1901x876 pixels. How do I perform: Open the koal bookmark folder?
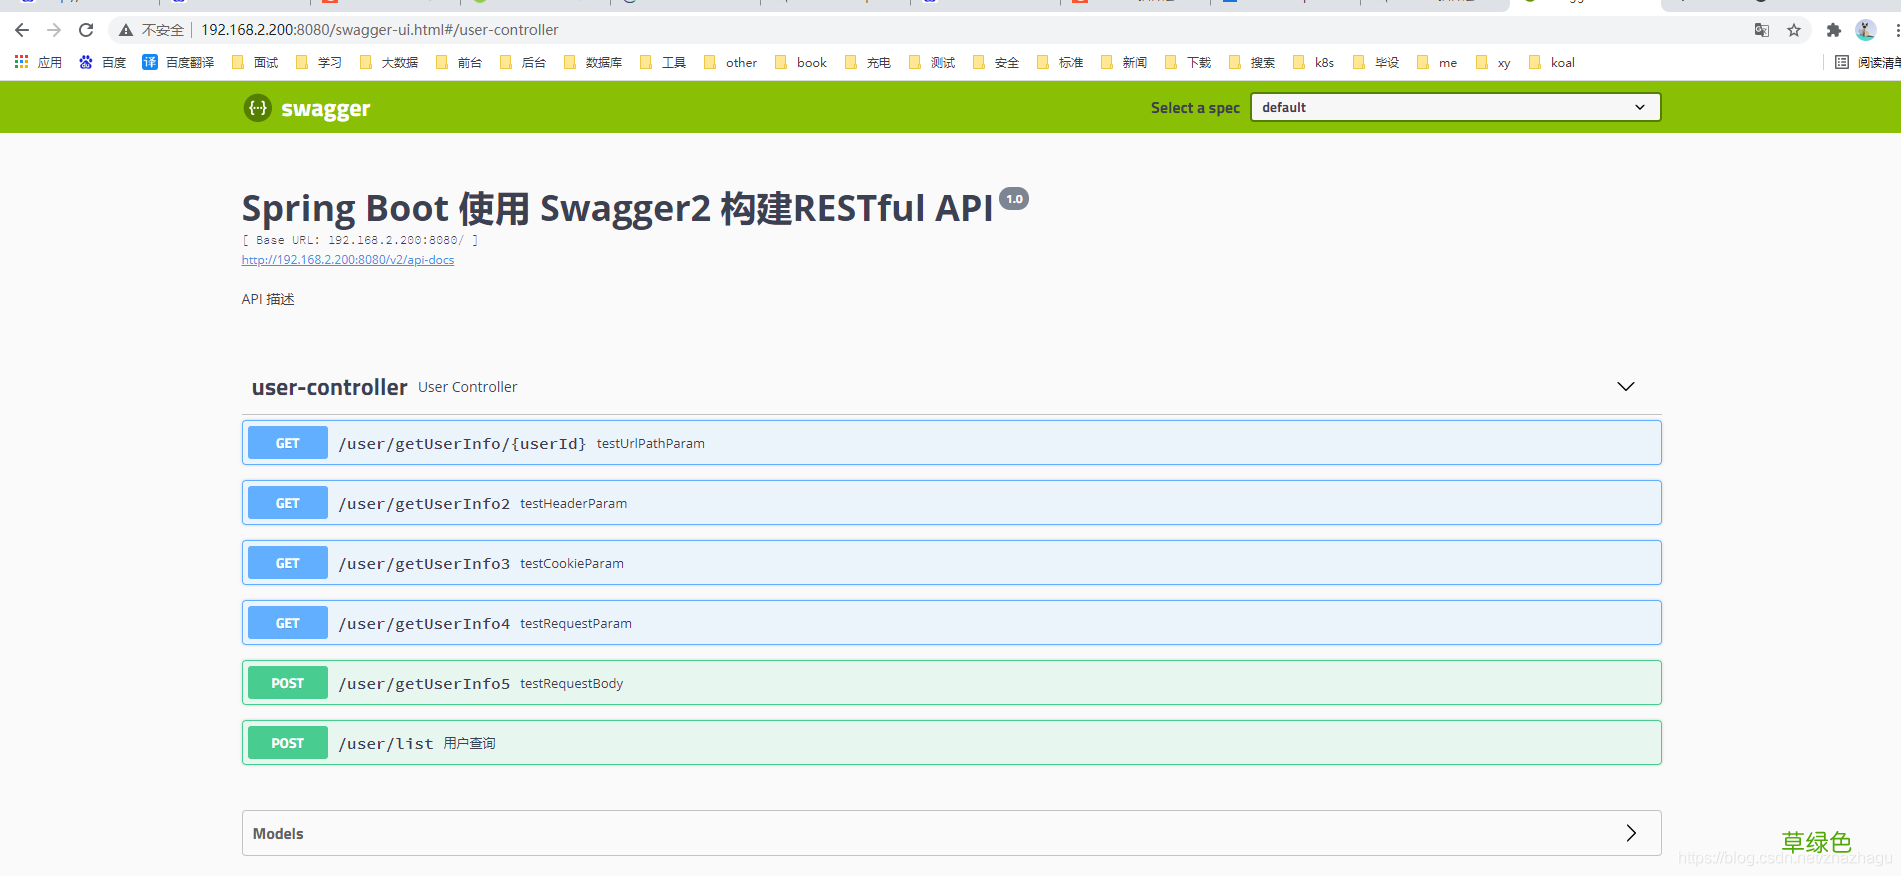click(1552, 62)
